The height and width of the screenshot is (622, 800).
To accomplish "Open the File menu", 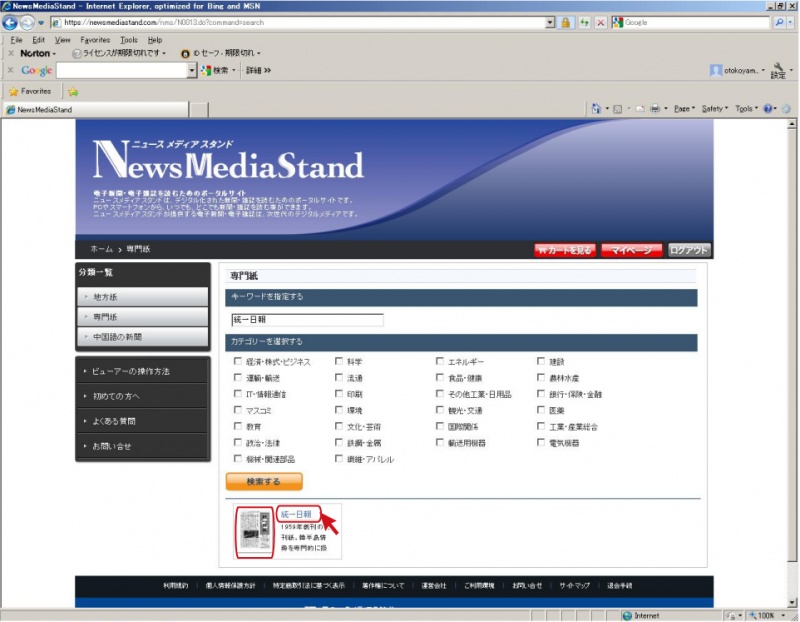I will [16, 40].
